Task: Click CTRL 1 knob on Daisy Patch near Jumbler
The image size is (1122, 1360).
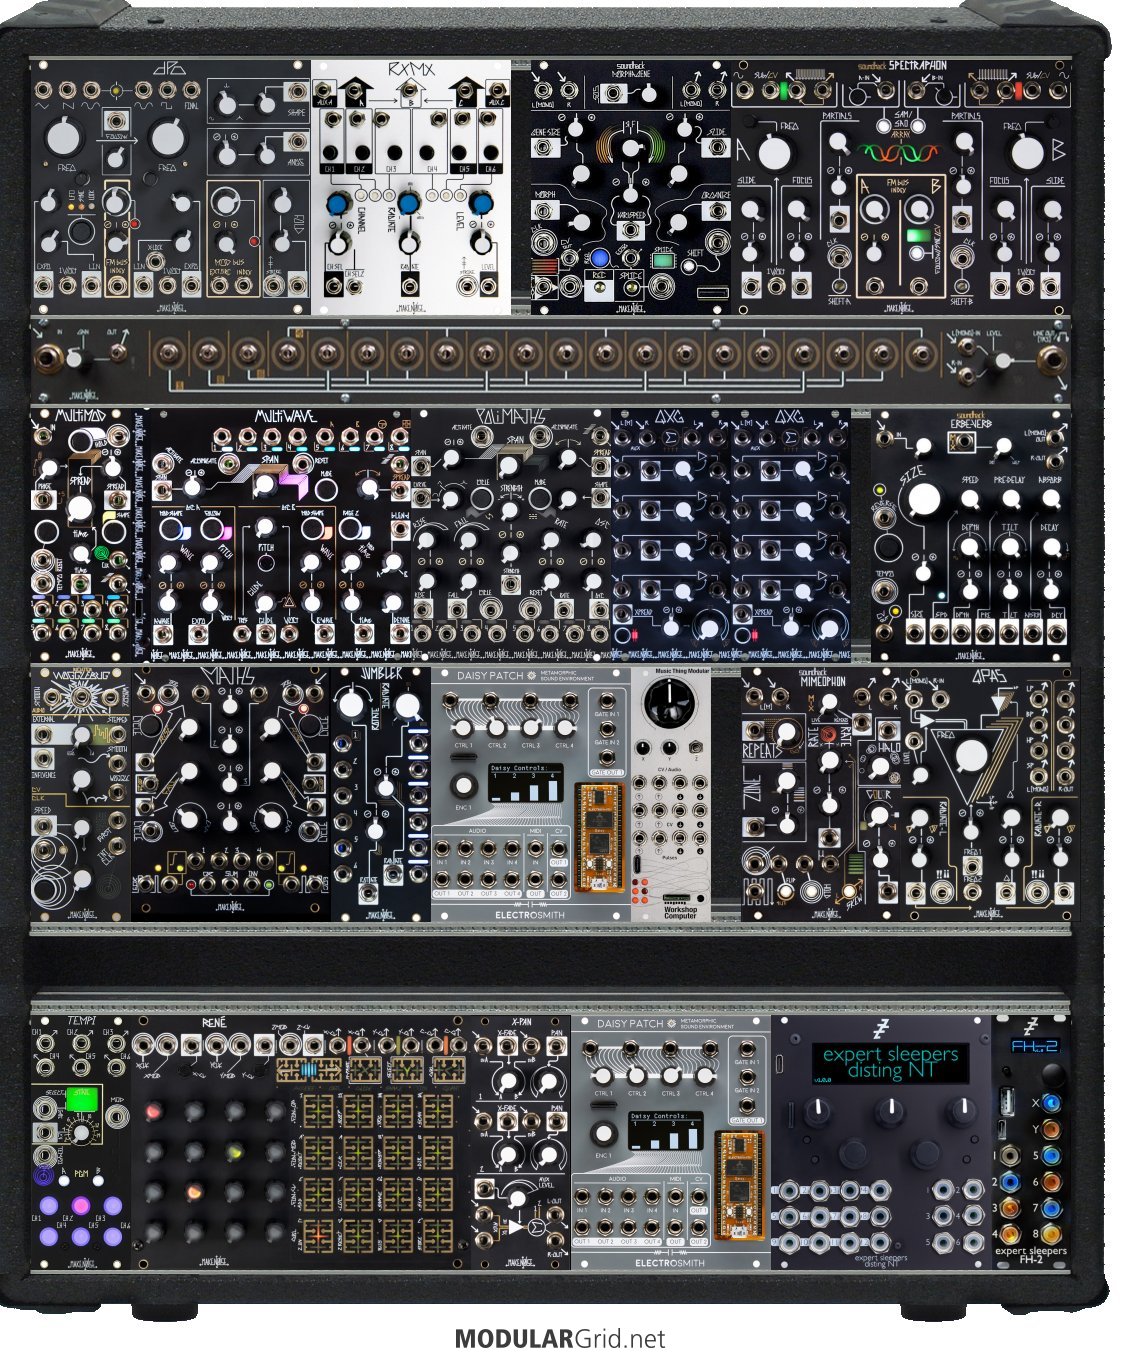Action: [463, 728]
